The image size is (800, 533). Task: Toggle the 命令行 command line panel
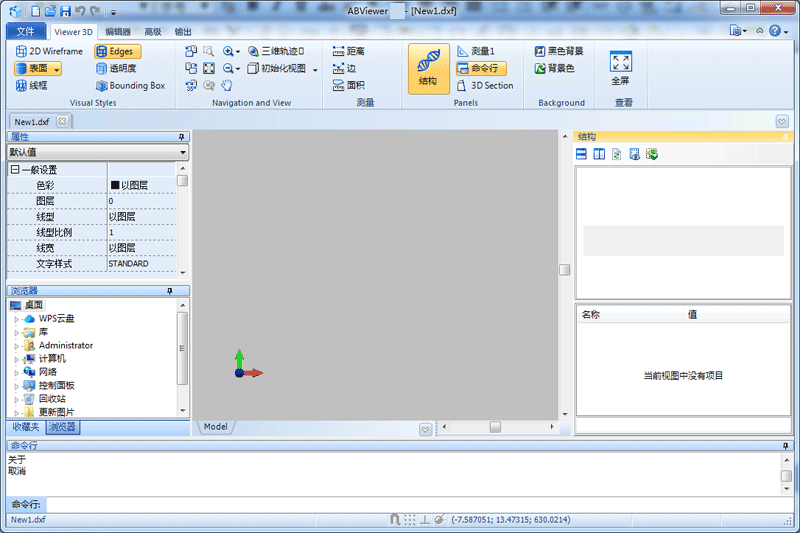481,69
